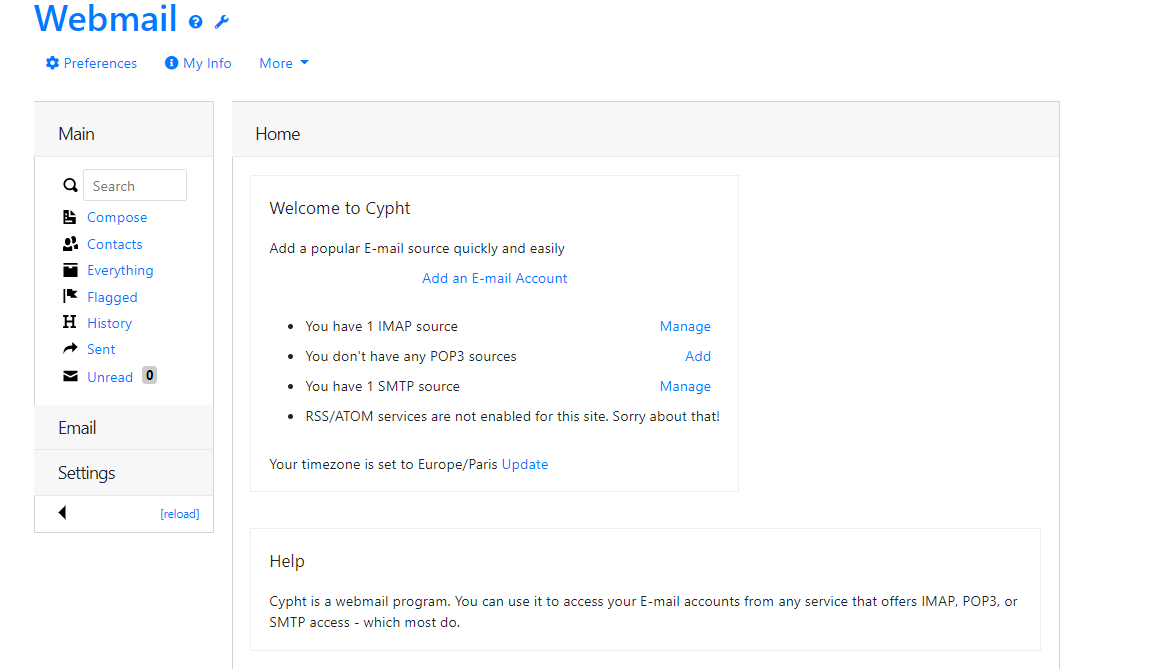
Task: Click the My Info circle icon
Action: click(171, 63)
